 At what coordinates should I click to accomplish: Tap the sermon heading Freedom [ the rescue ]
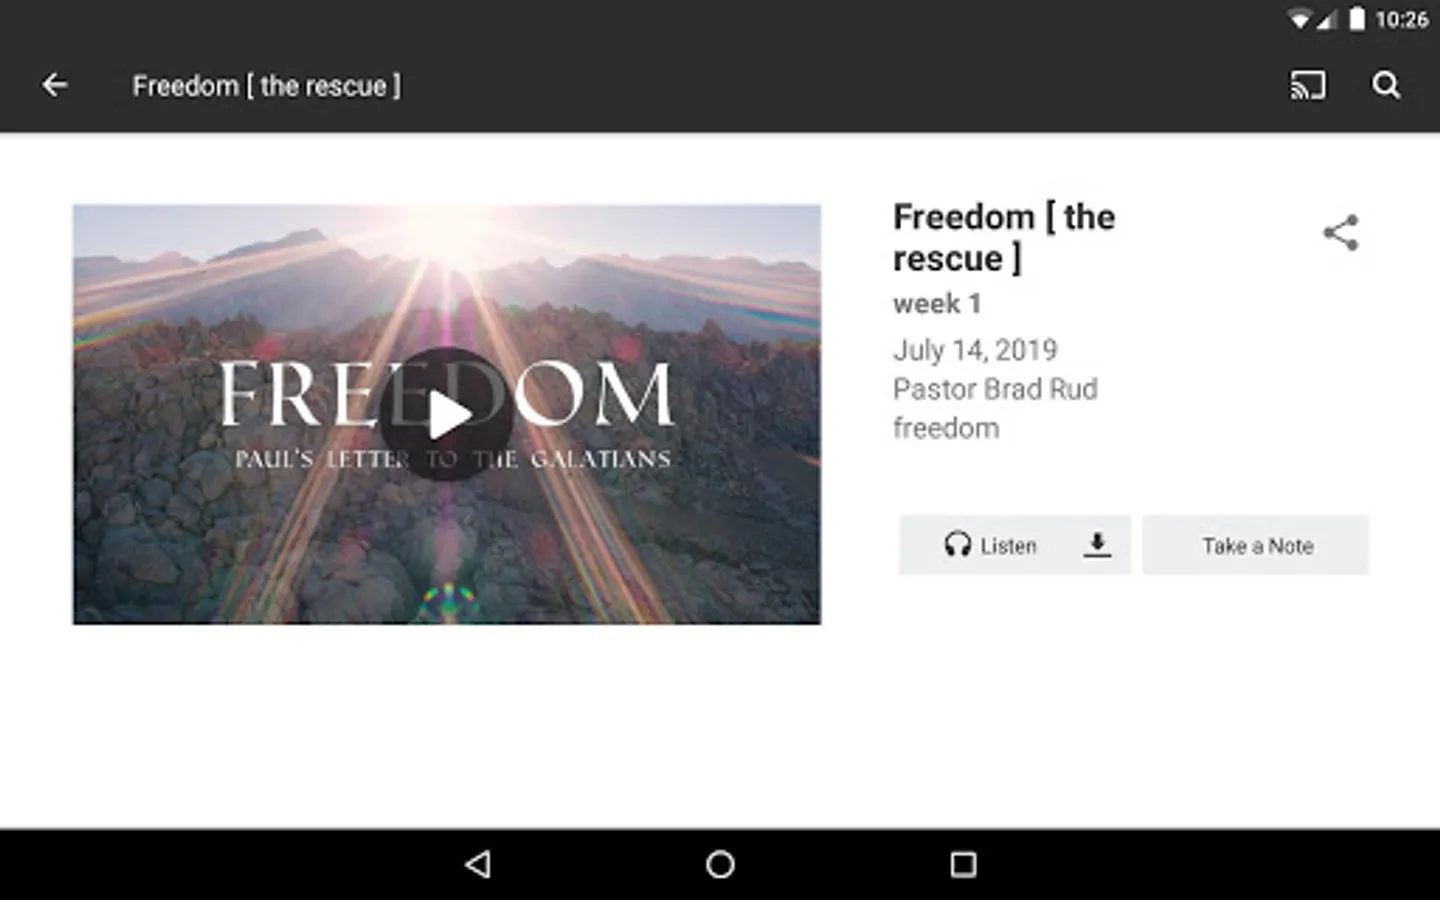pos(1004,237)
